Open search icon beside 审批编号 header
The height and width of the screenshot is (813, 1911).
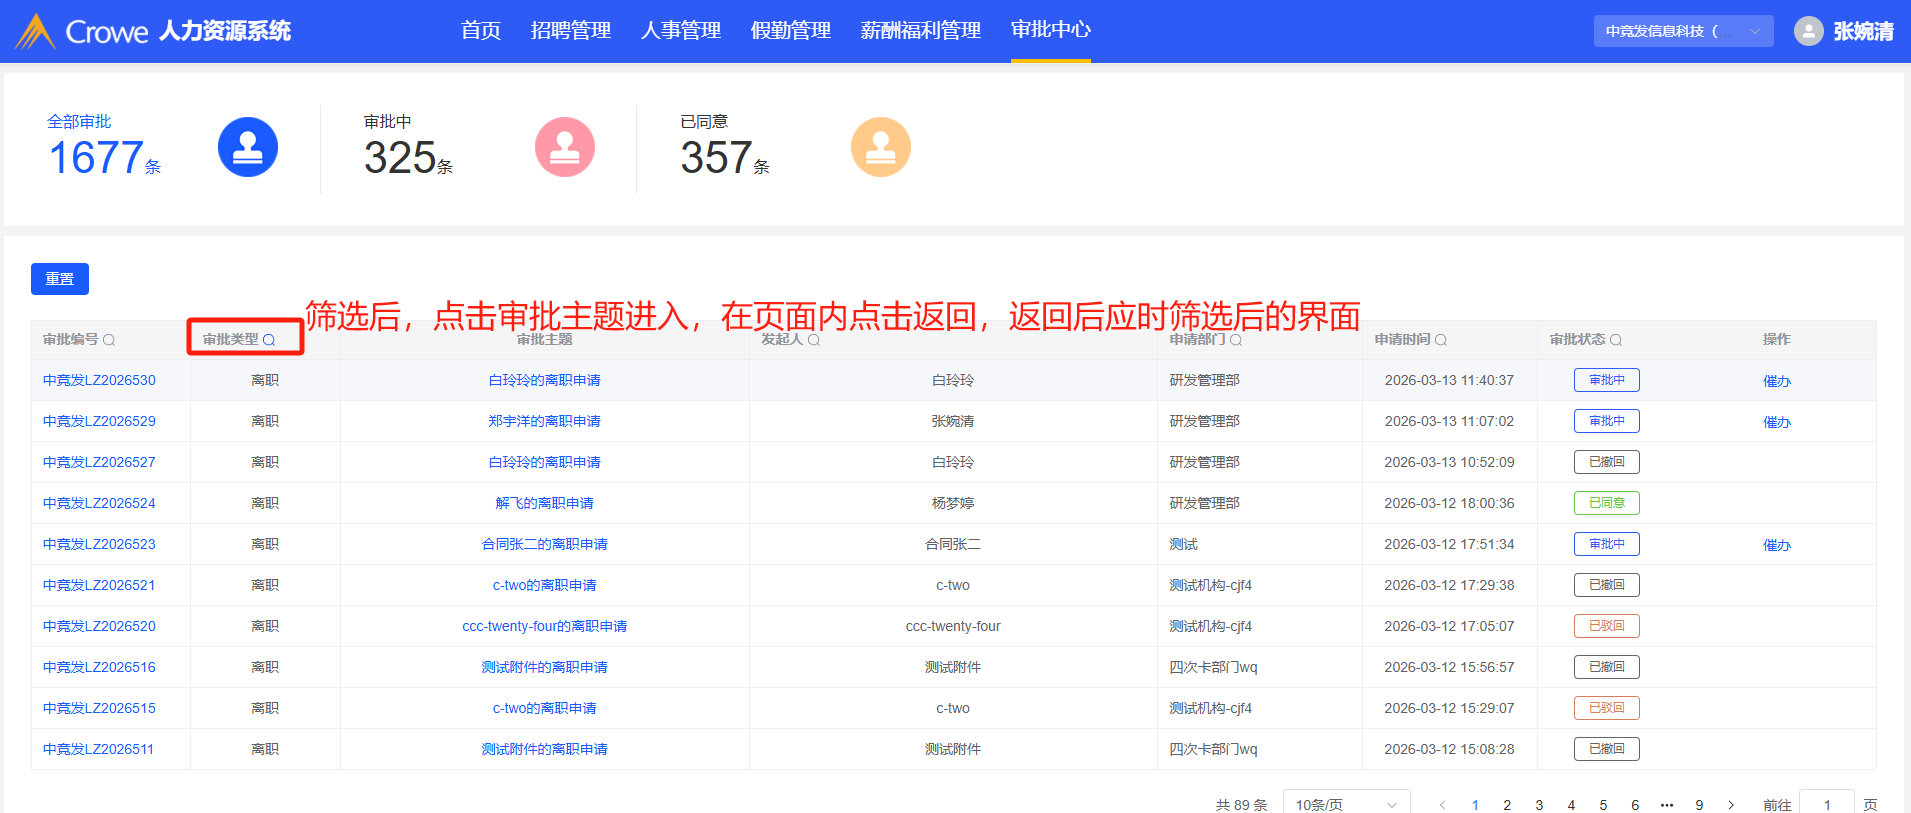(x=109, y=340)
